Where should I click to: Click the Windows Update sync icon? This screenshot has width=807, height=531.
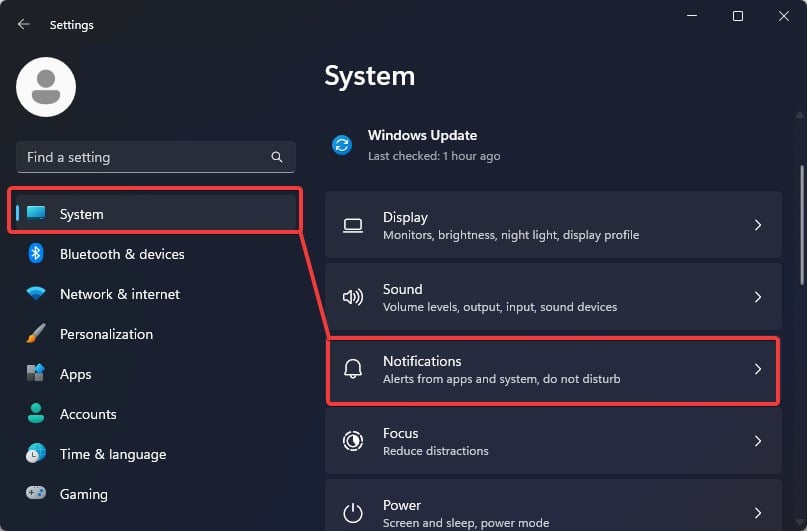coord(342,145)
